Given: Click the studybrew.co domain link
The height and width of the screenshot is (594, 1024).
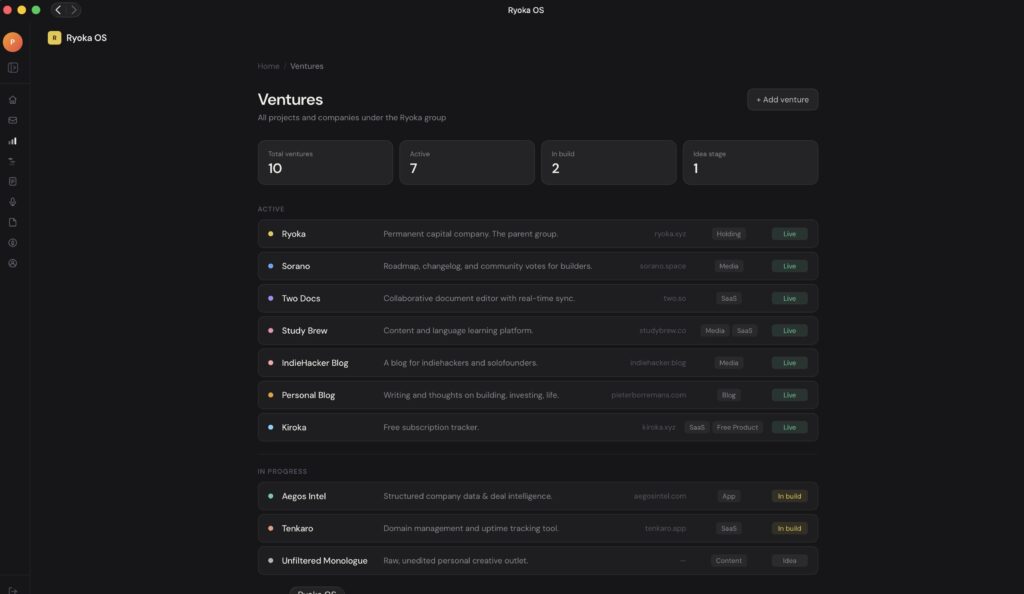Looking at the screenshot, I should click(662, 330).
